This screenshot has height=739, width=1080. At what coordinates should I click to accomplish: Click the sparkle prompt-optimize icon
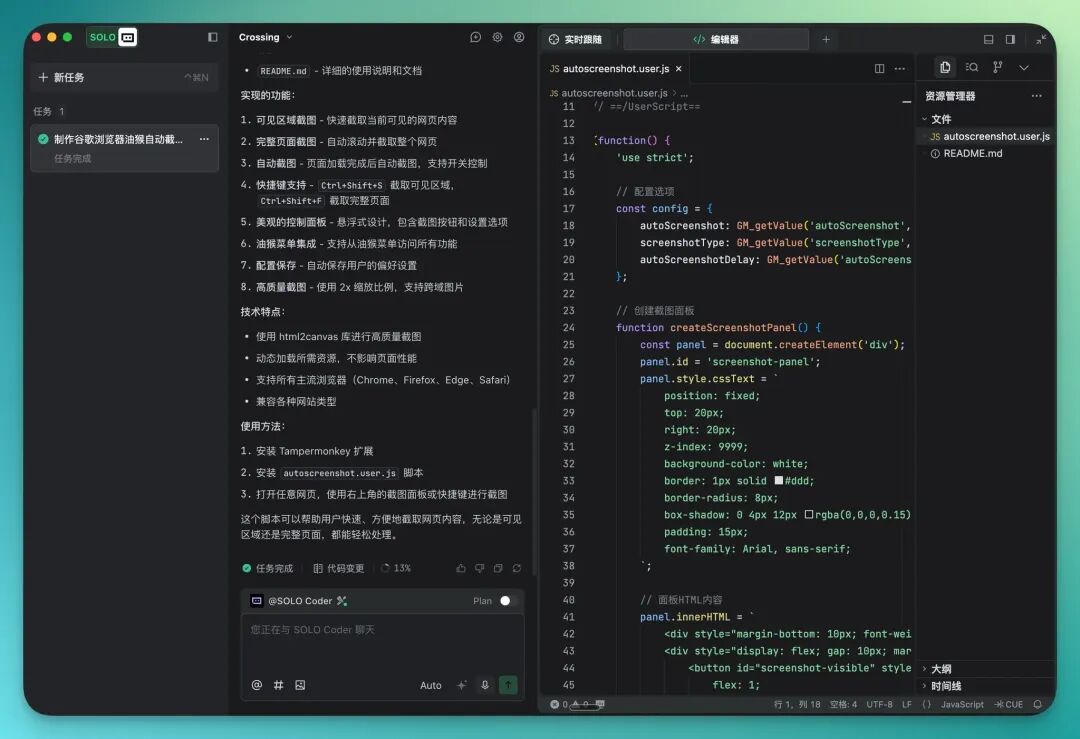(x=462, y=685)
